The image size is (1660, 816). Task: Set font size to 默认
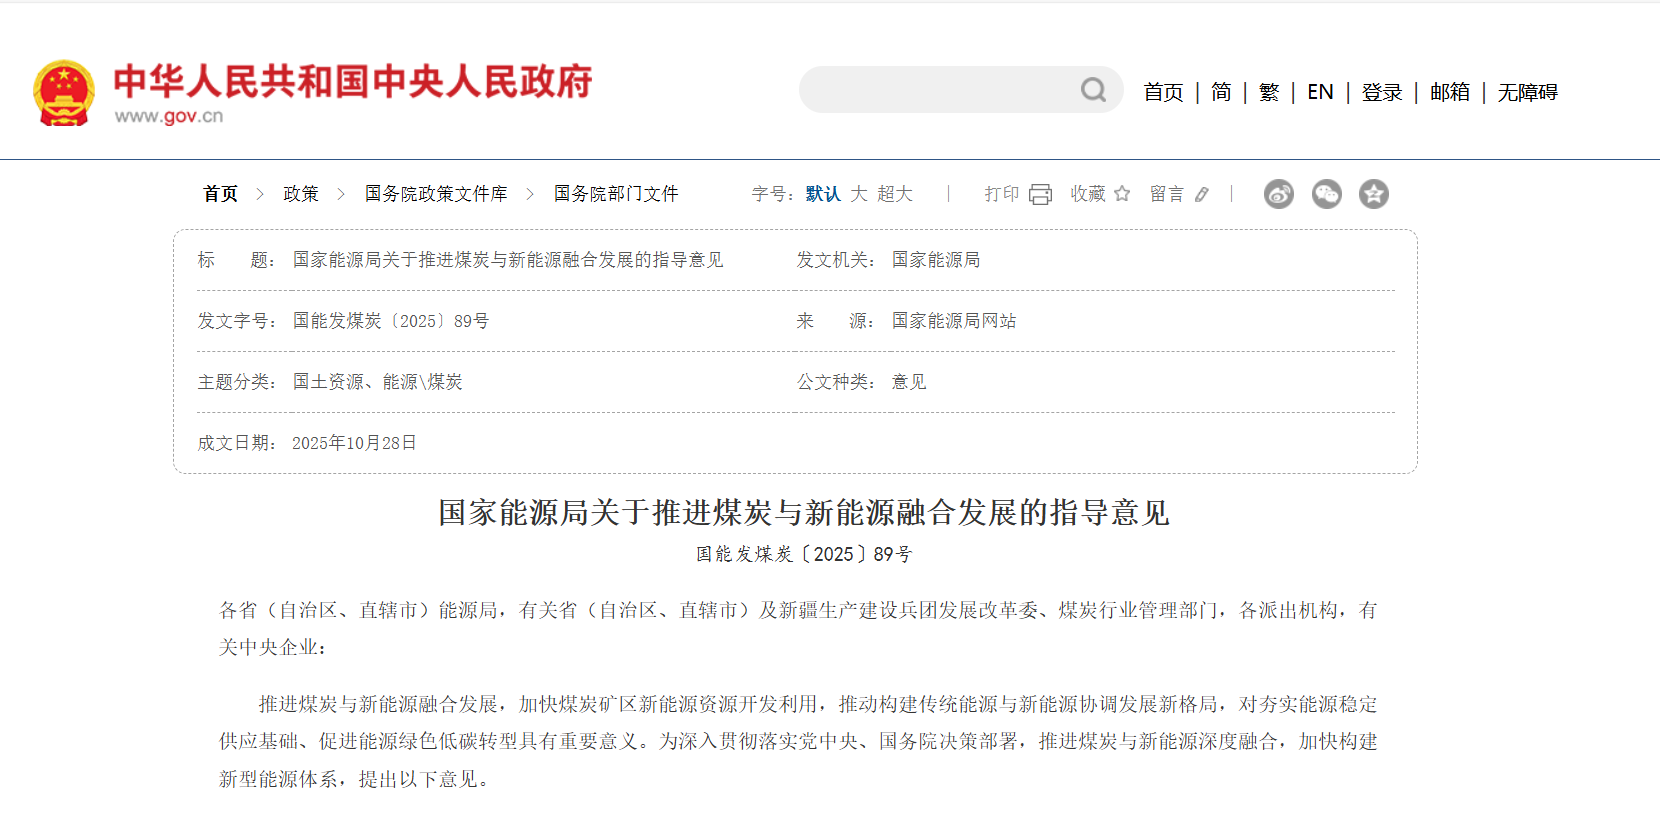[x=822, y=194]
